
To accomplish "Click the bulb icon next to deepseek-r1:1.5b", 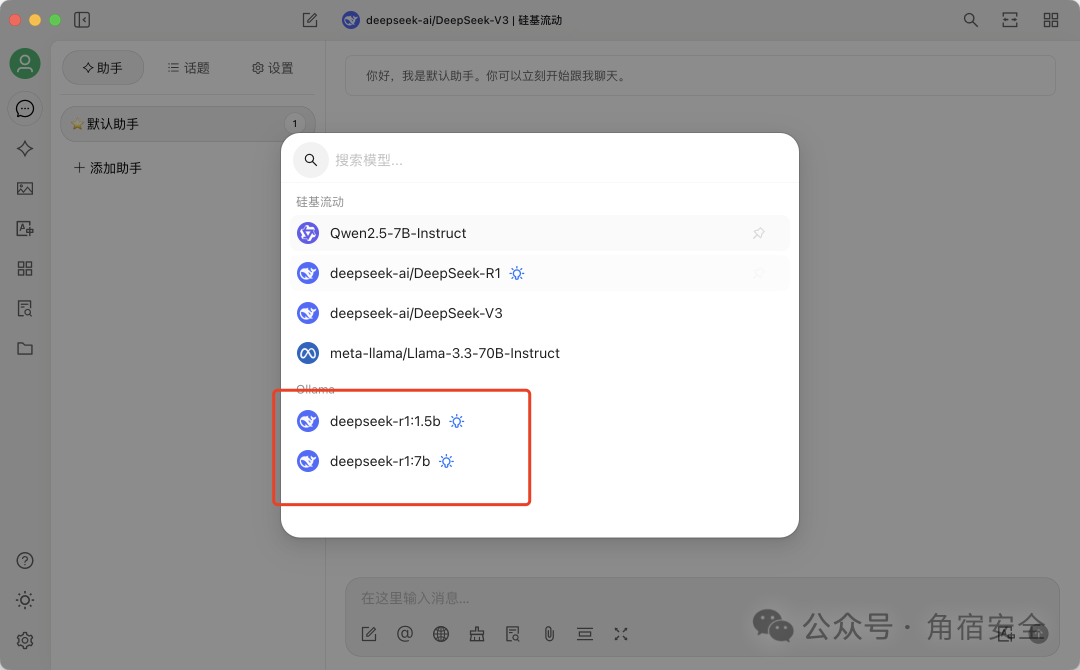I will pos(457,421).
